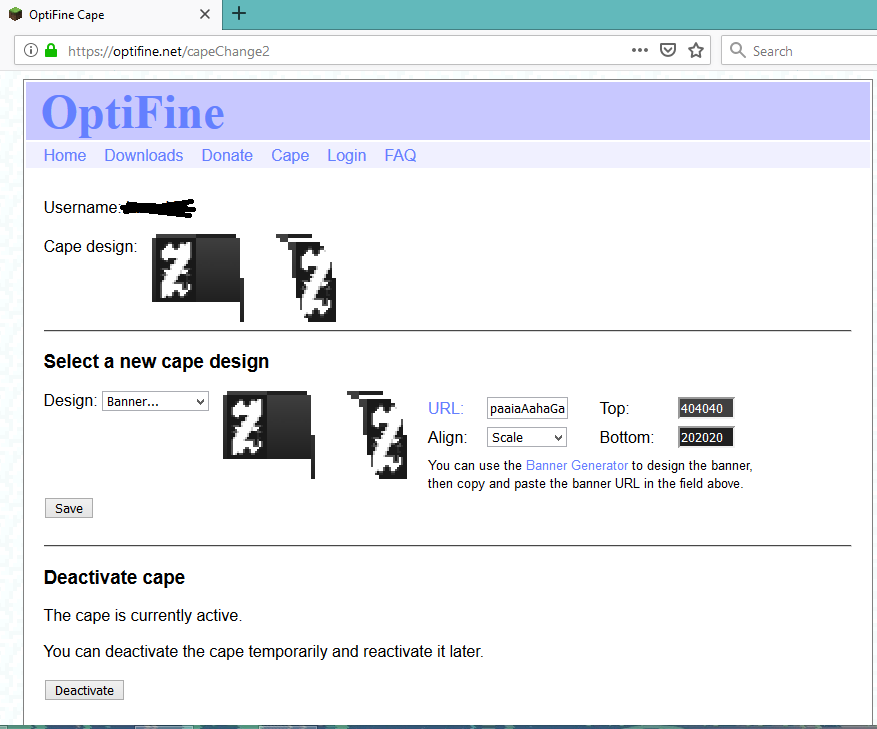877x729 pixels.
Task: Open a new tab with the plus button
Action: [239, 13]
